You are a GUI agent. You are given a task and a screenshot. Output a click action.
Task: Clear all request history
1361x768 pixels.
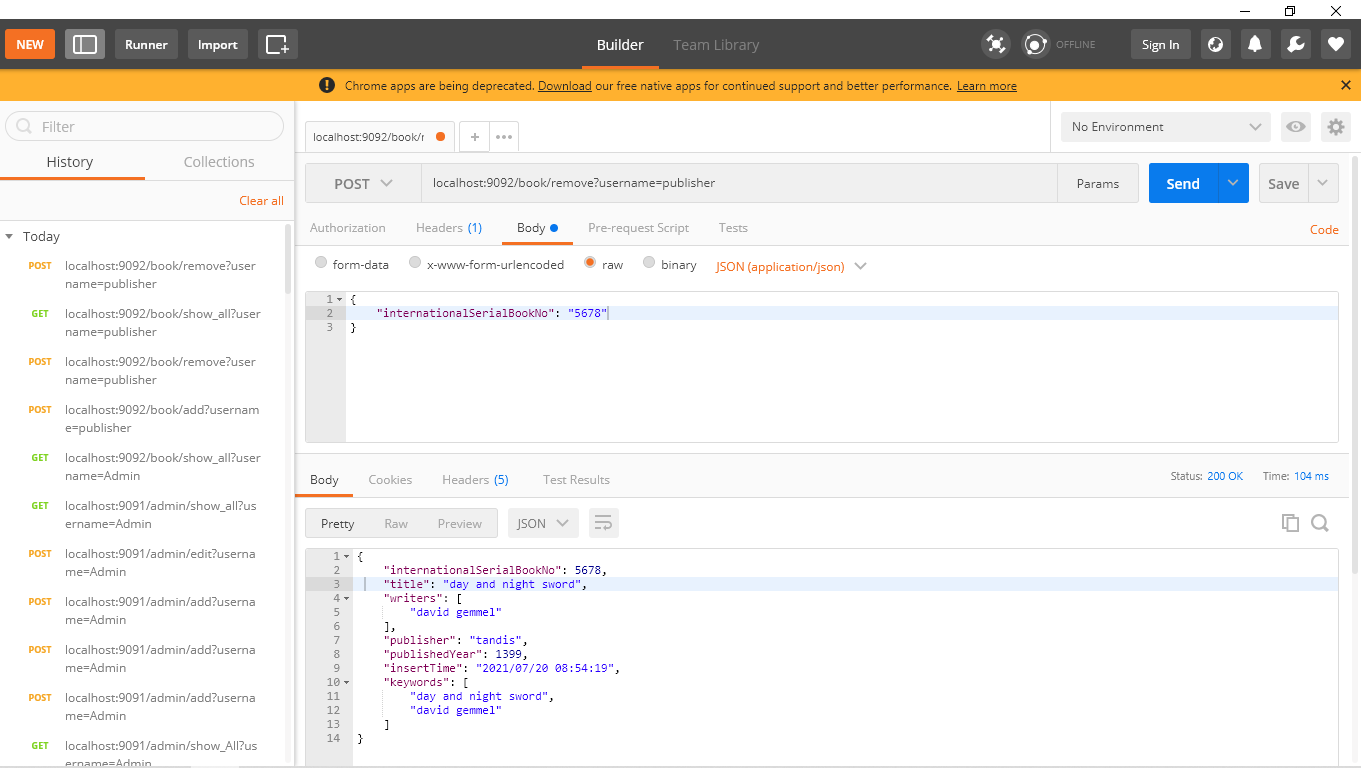point(261,200)
